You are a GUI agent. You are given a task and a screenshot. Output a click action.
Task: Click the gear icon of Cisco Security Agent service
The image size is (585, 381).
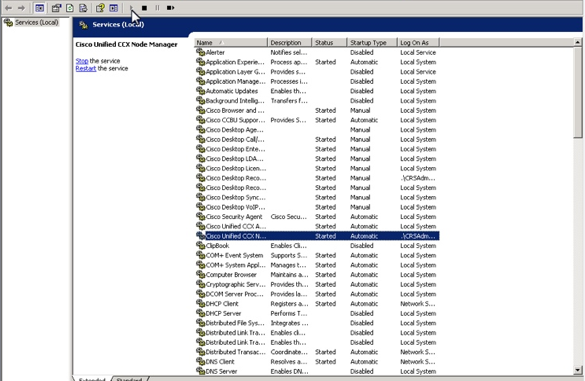click(x=200, y=217)
